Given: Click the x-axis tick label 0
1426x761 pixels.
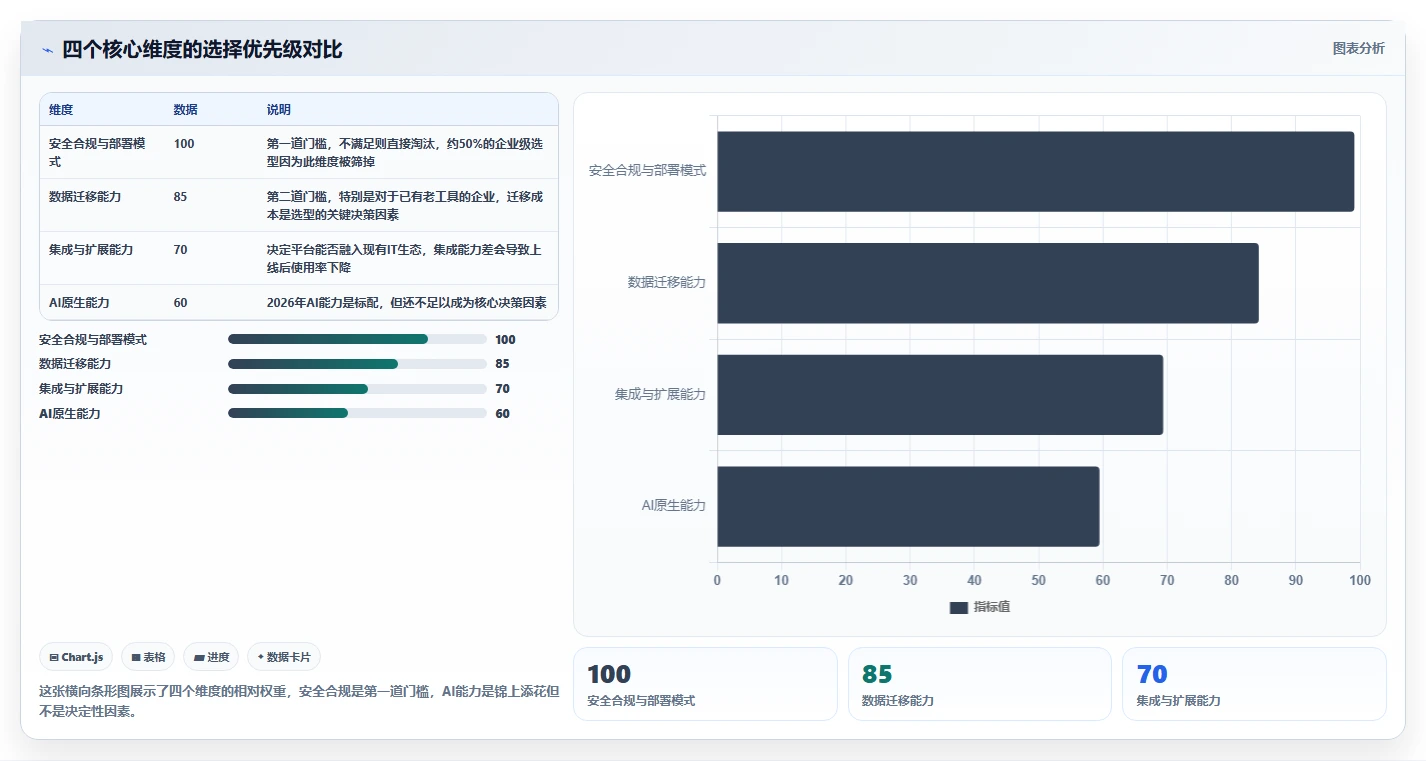Looking at the screenshot, I should (x=717, y=580).
